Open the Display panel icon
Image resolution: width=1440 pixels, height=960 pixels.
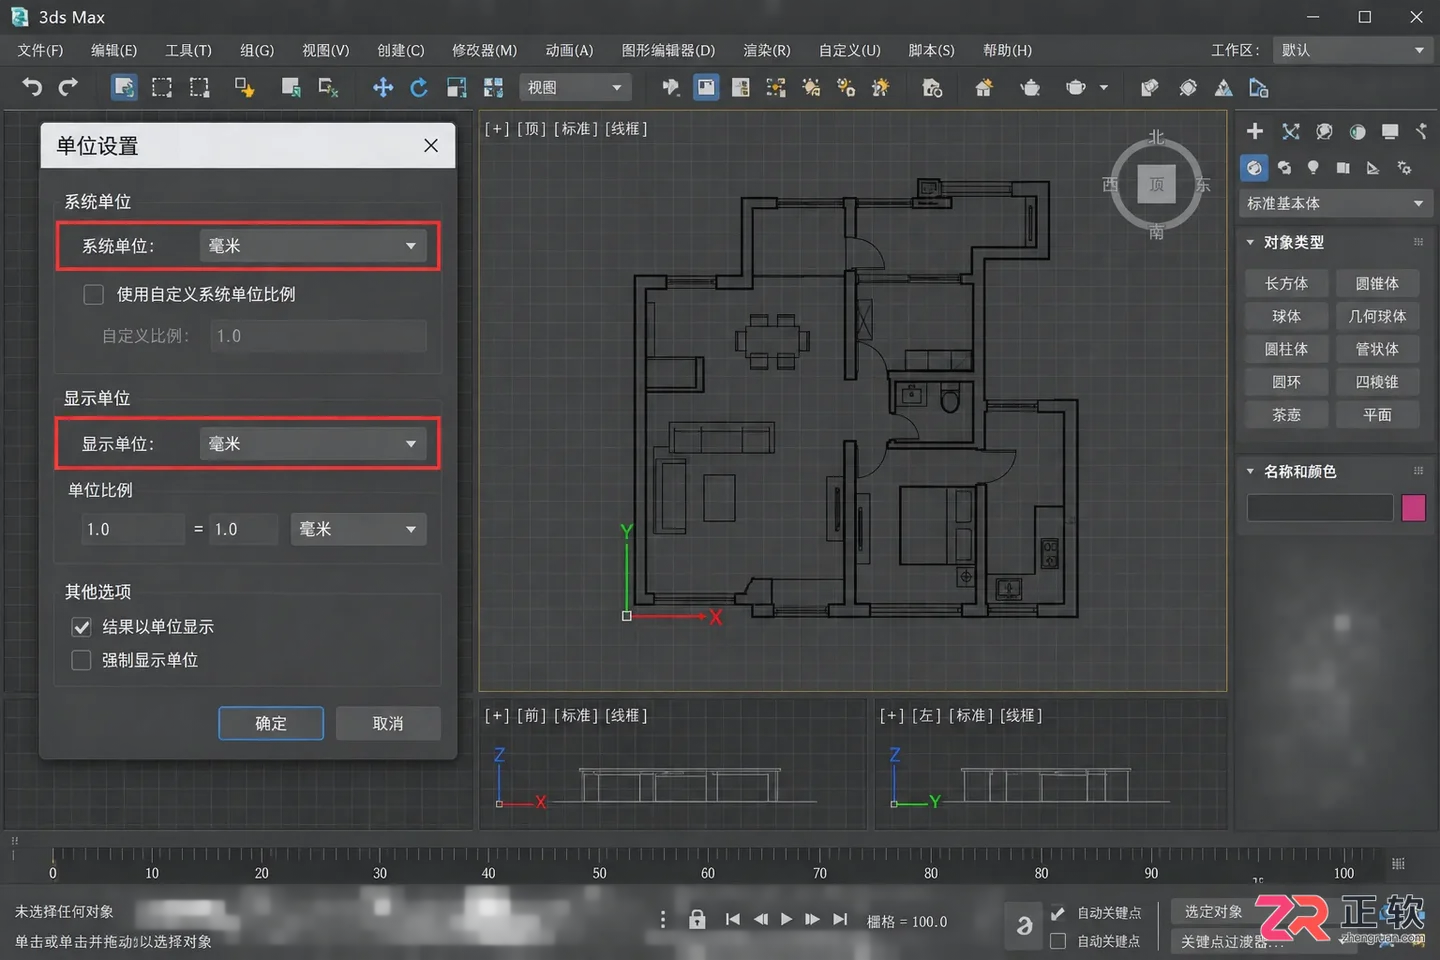(x=1390, y=131)
